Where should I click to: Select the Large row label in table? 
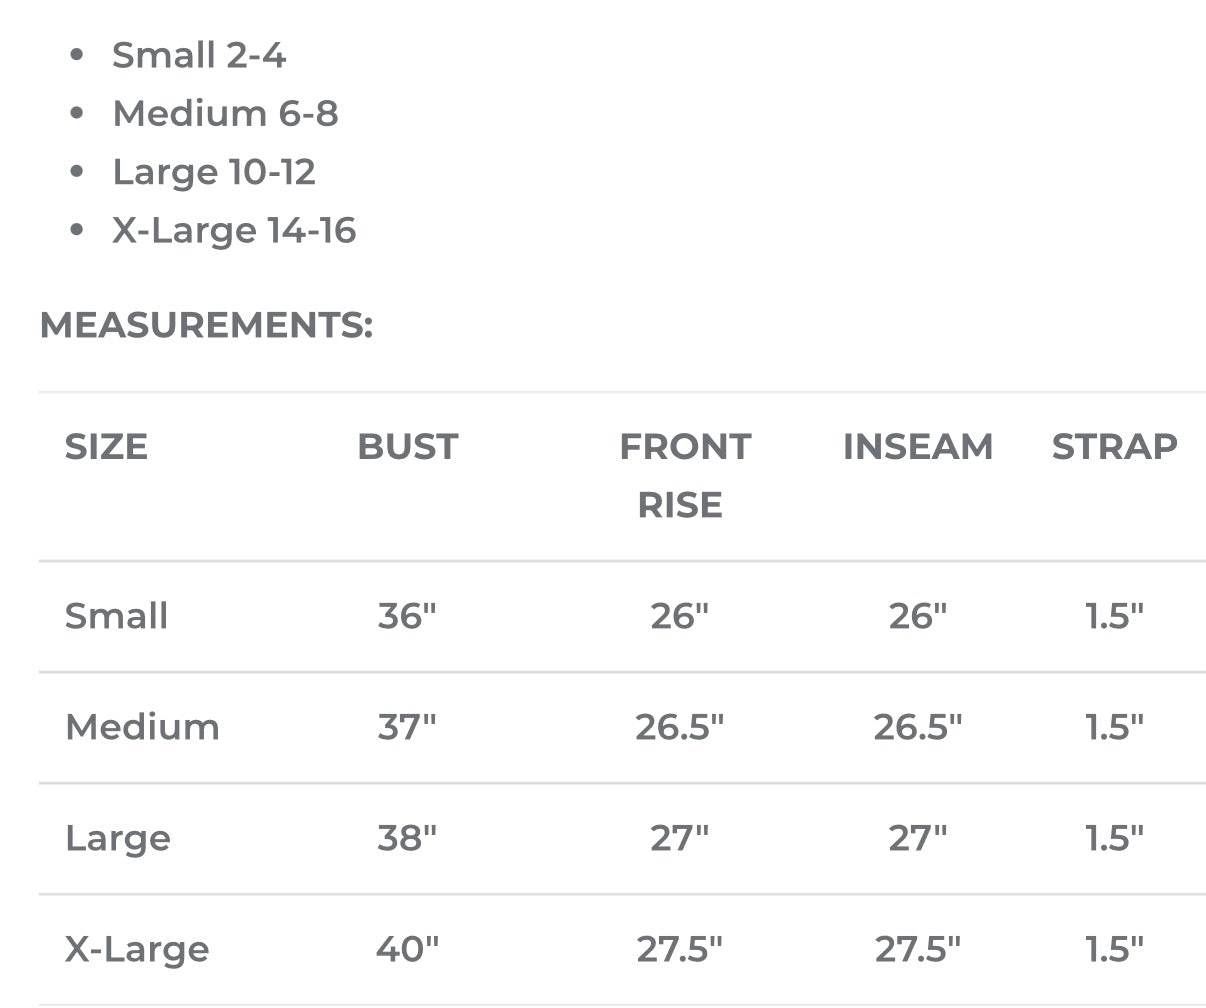click(x=118, y=838)
